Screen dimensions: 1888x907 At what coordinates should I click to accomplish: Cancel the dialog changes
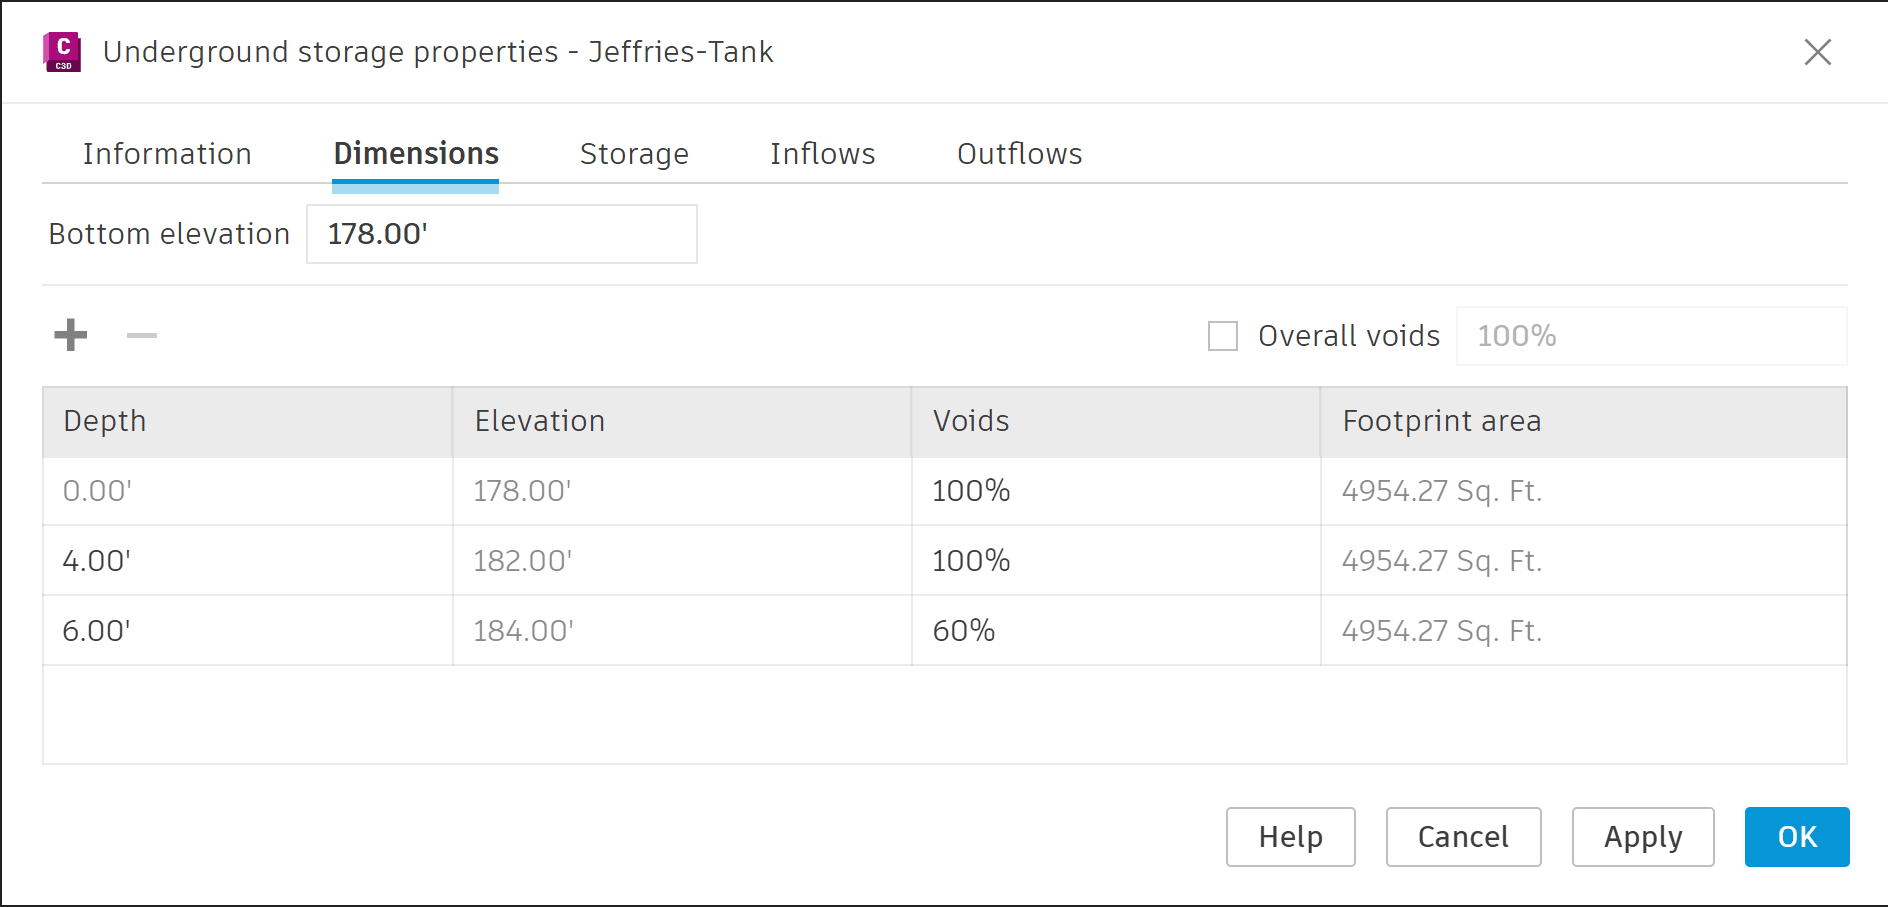(x=1463, y=837)
